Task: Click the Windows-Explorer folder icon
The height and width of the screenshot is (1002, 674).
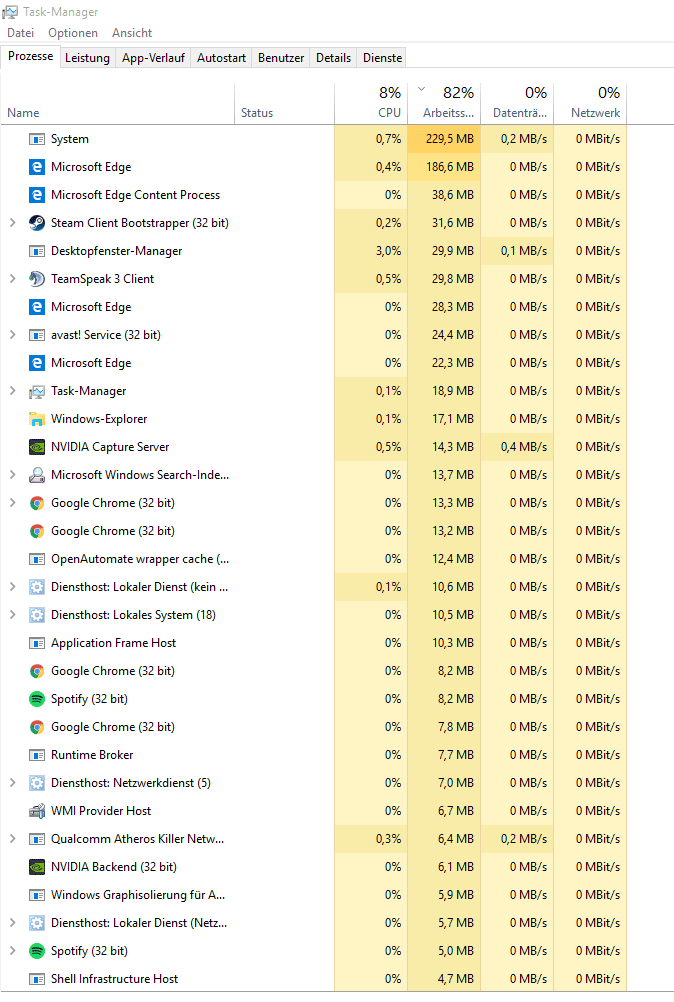Action: click(x=37, y=419)
